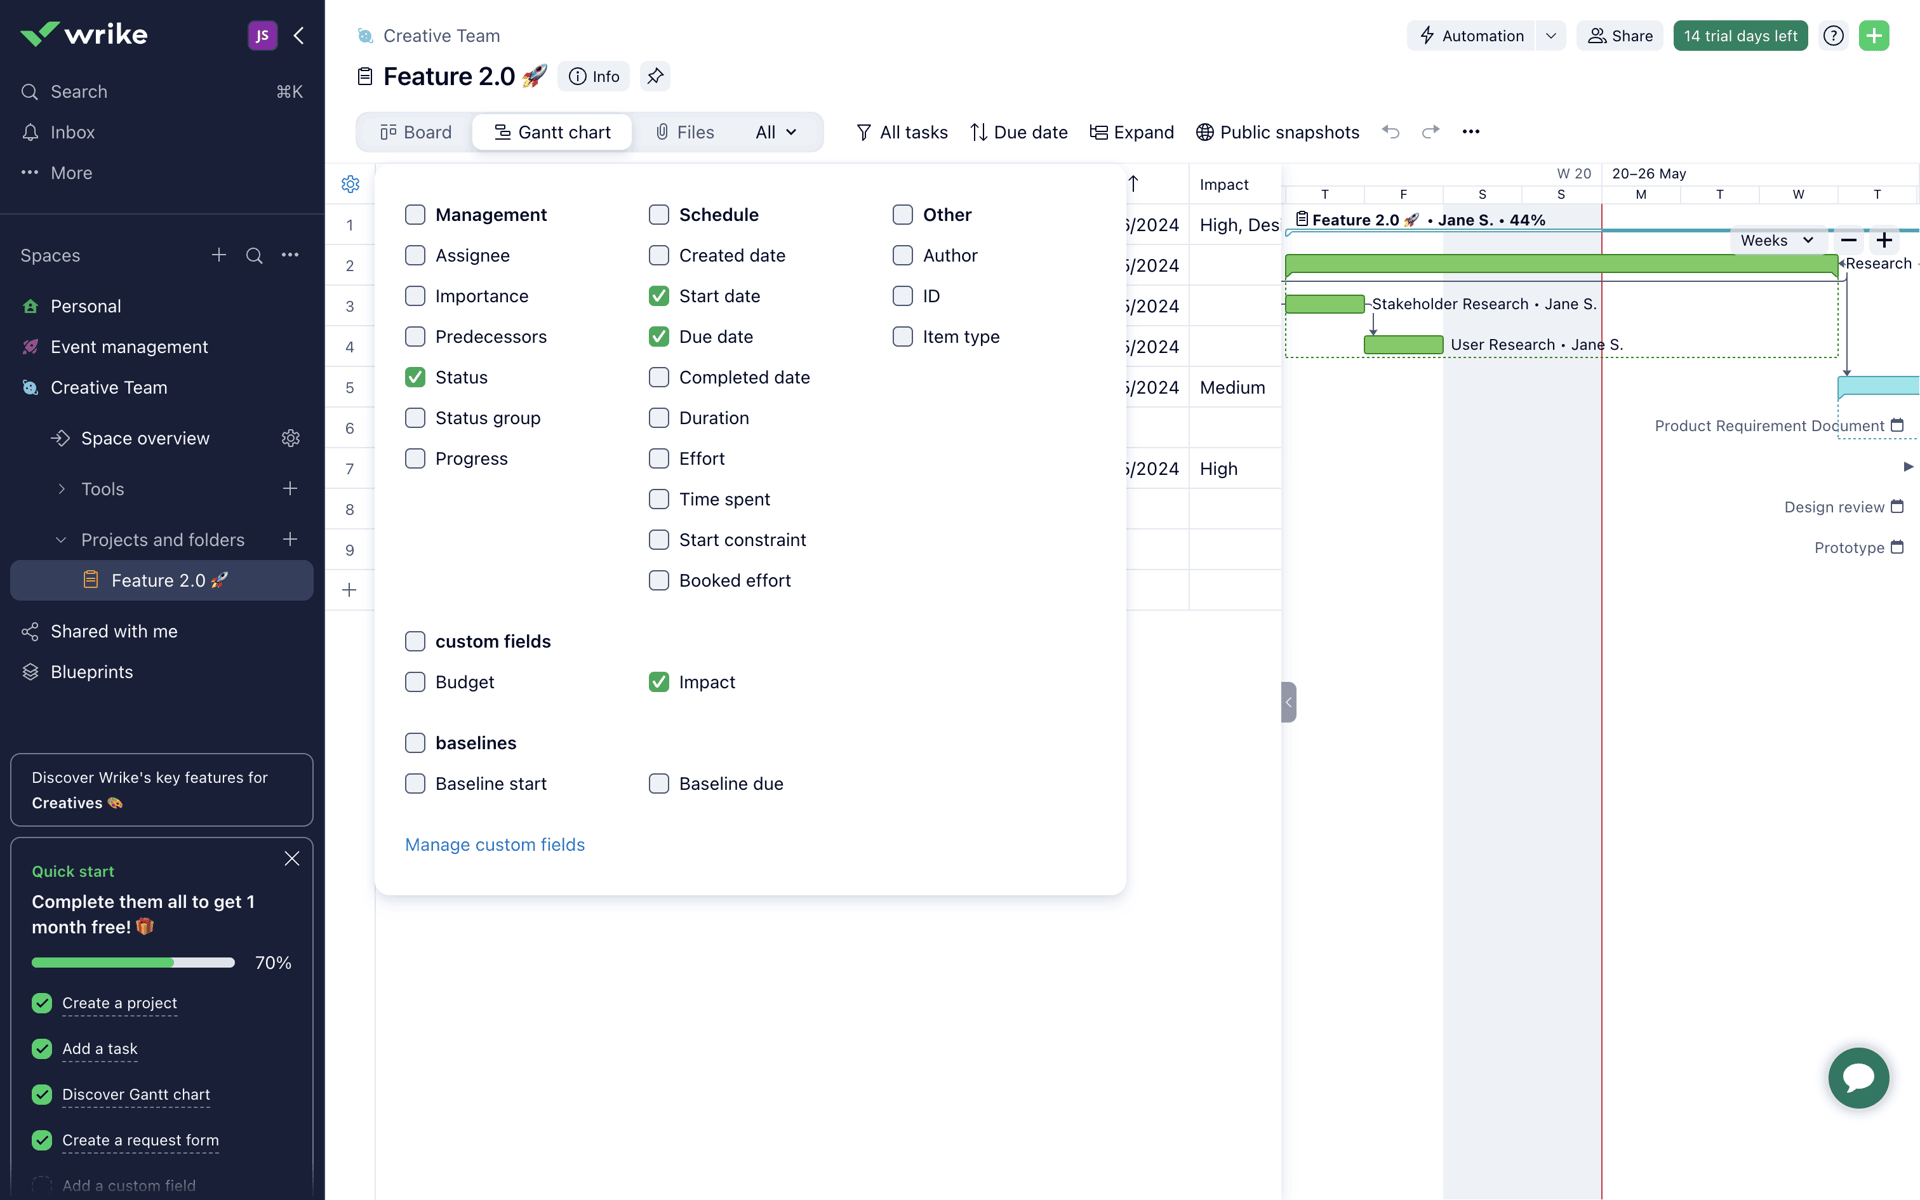Click the Quick start progress bar
The width and height of the screenshot is (1920, 1200).
[133, 962]
